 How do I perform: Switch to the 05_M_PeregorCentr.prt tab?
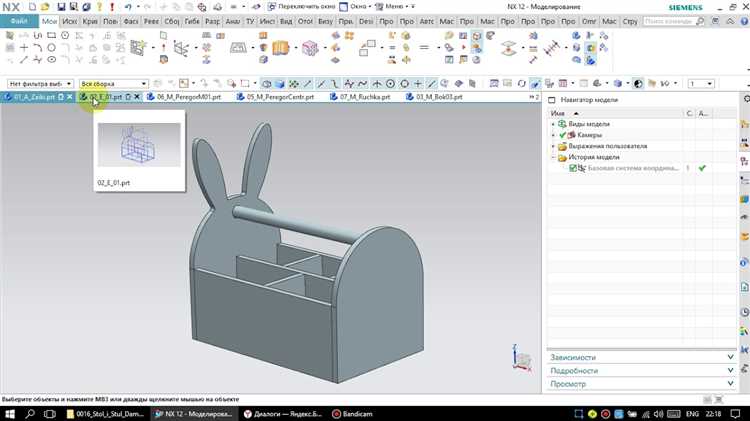[x=275, y=97]
